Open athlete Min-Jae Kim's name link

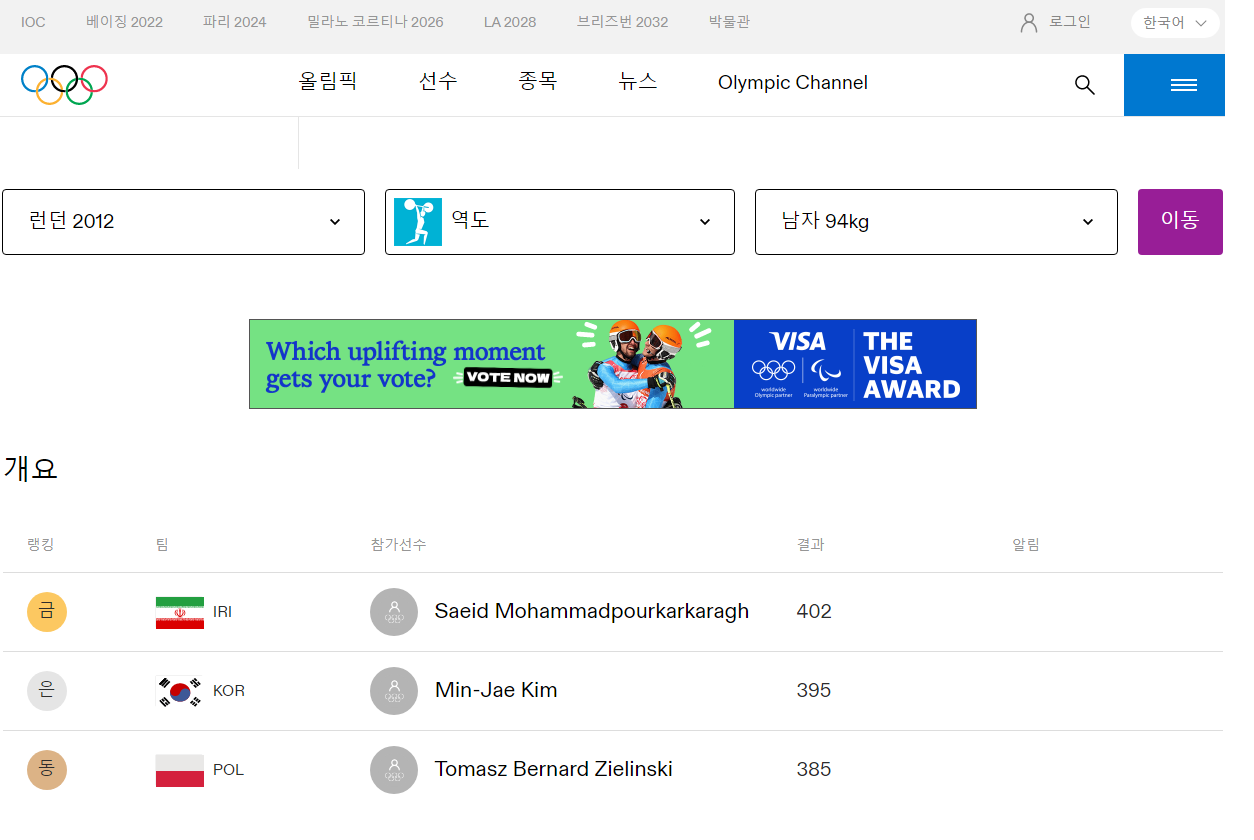pyautogui.click(x=496, y=690)
